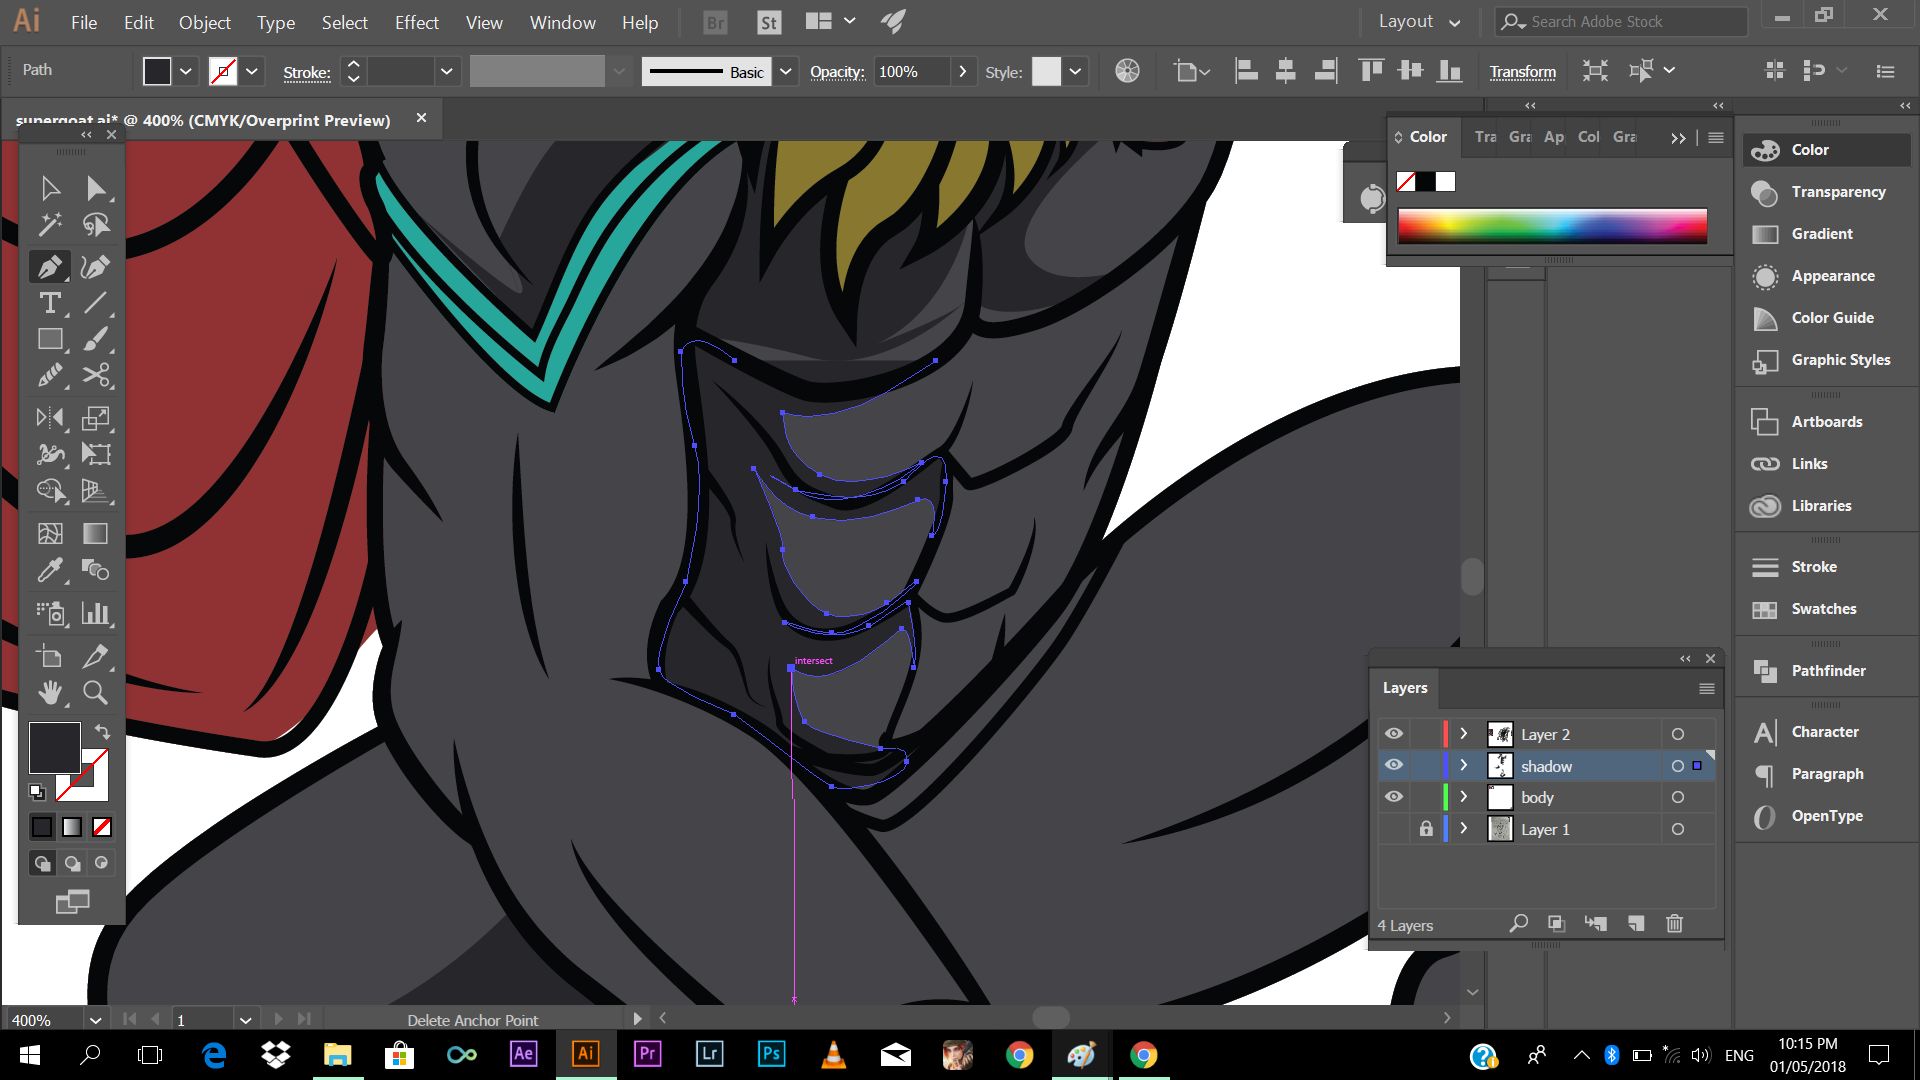Screen dimensions: 1920x1080
Task: Select the Hand tool
Action: 49,692
